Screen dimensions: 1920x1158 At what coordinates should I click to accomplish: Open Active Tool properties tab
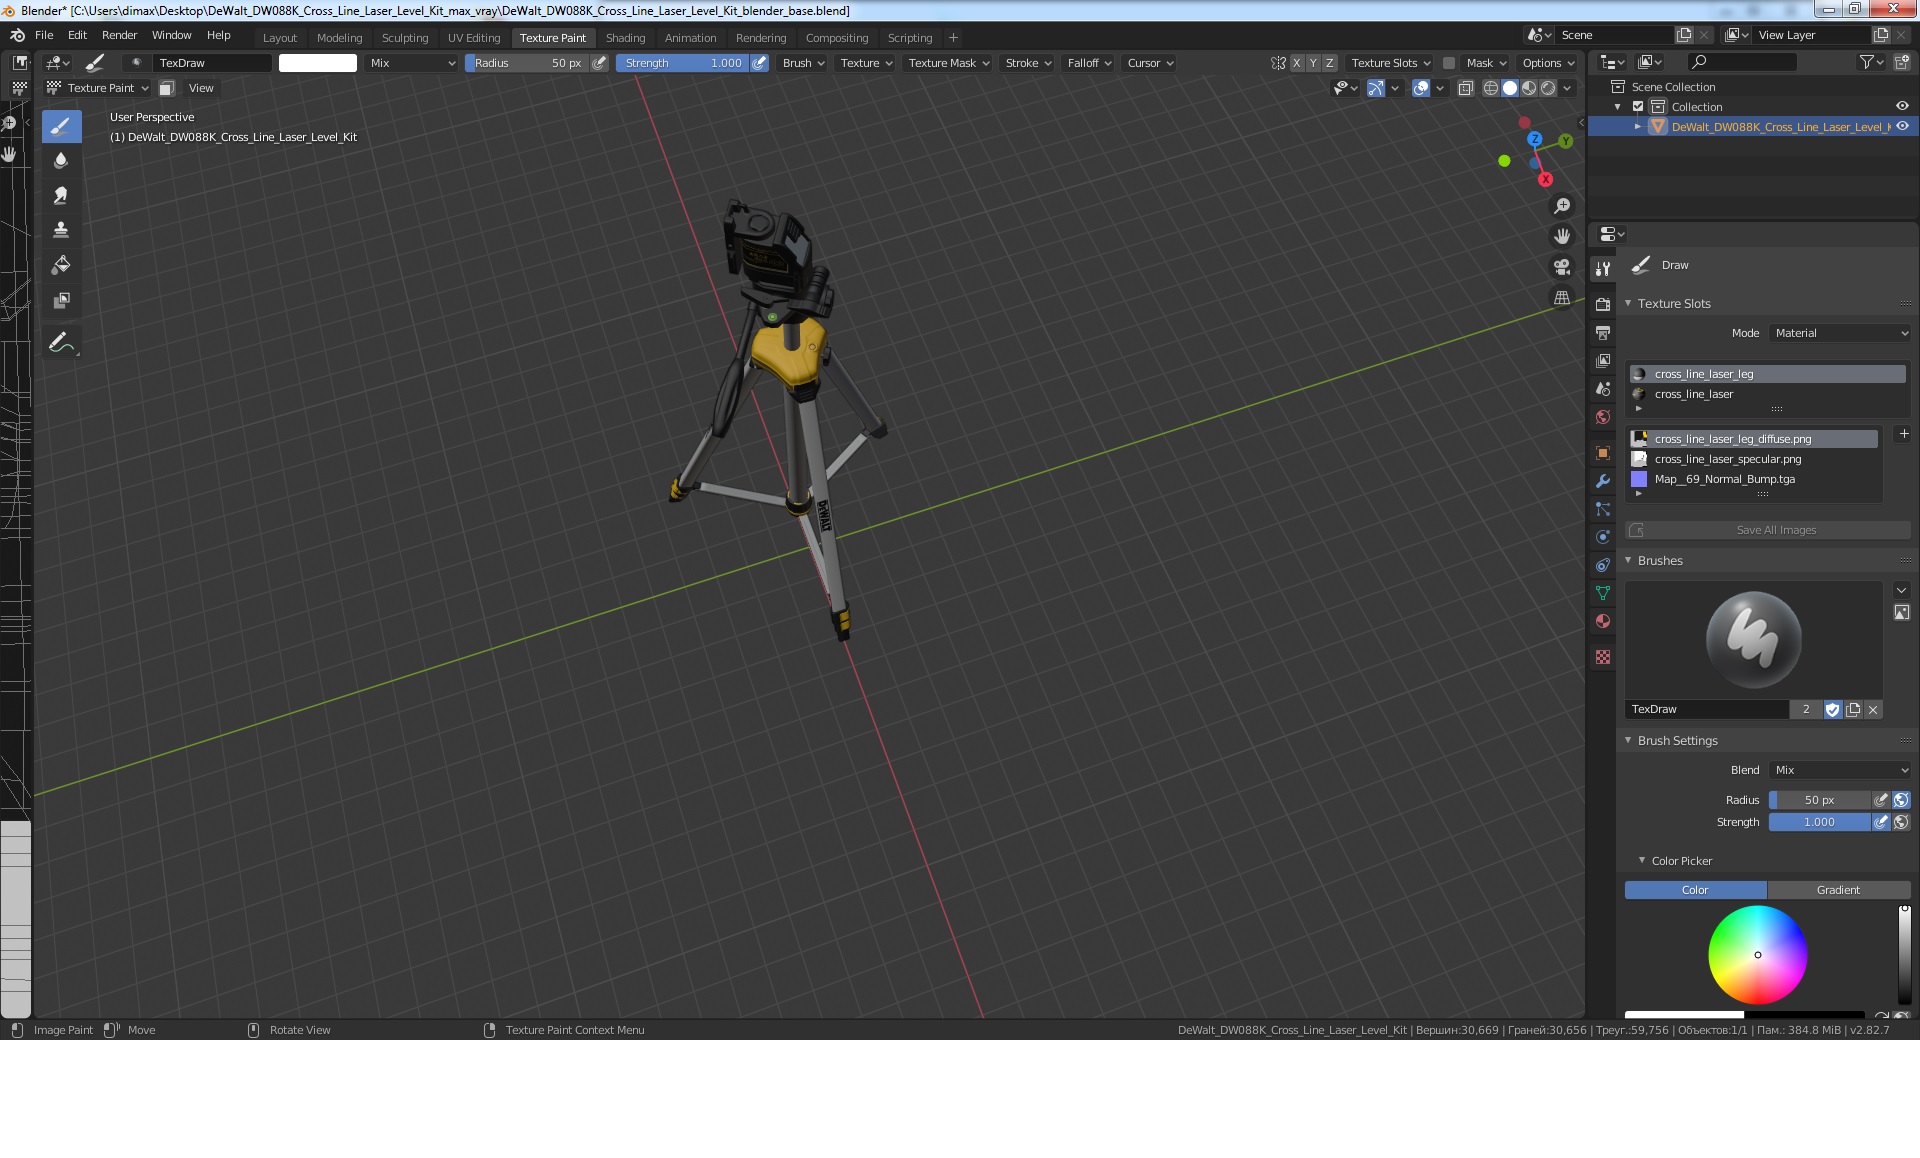1603,268
